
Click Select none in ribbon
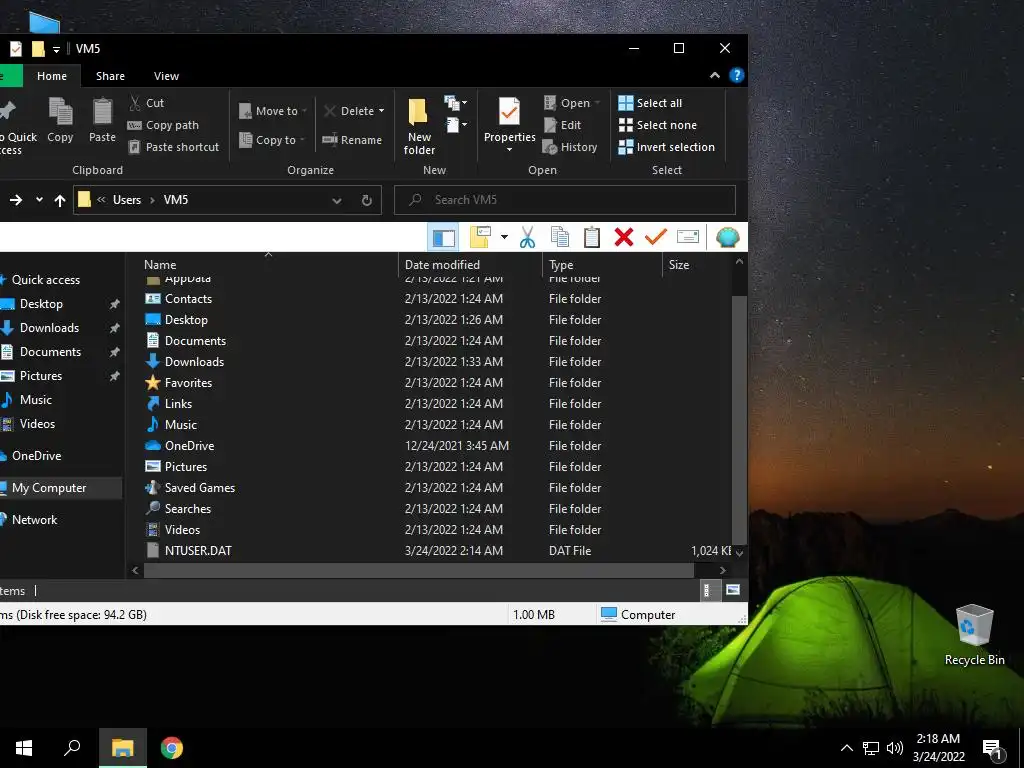click(658, 125)
